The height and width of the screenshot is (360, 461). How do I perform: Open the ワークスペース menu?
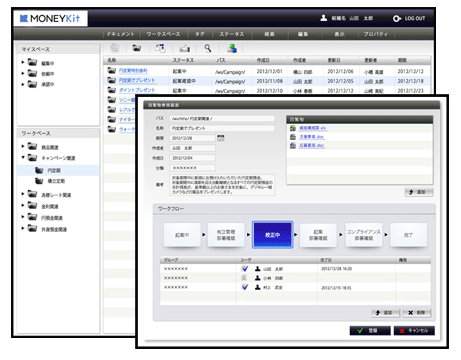coord(163,34)
